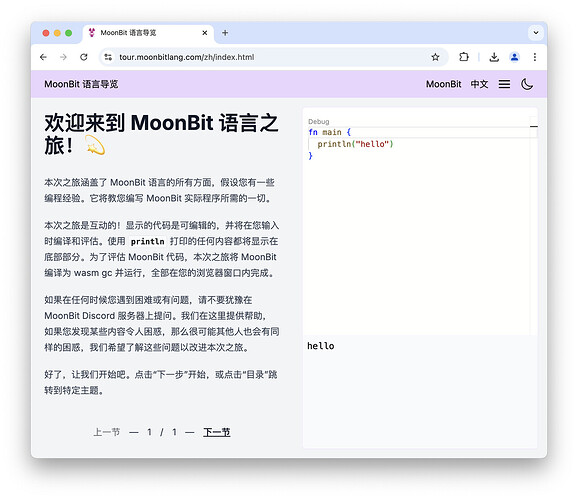Open a new tab with the plus button
The width and height of the screenshot is (579, 500).
225,33
